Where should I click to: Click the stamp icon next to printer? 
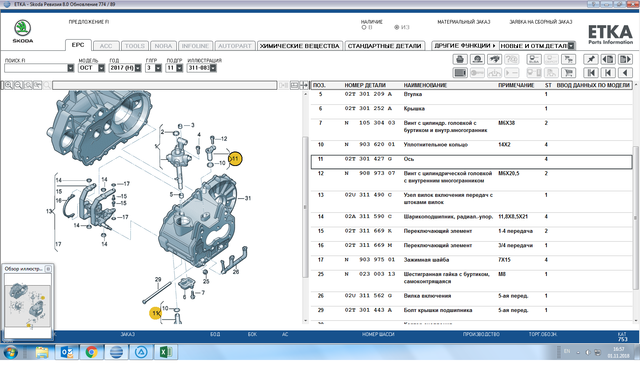pos(478,60)
